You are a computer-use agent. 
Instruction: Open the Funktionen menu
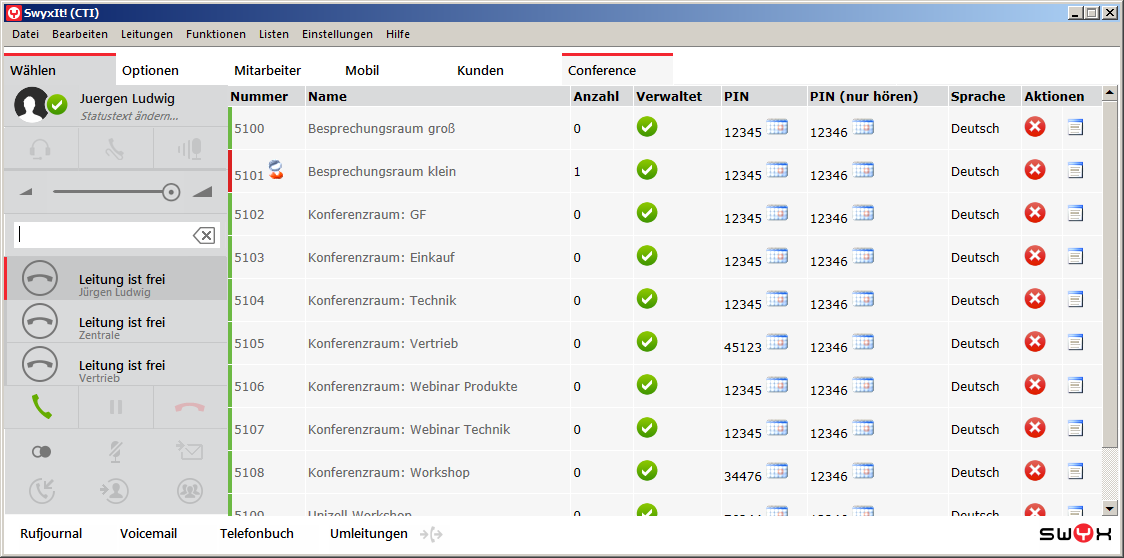(215, 34)
